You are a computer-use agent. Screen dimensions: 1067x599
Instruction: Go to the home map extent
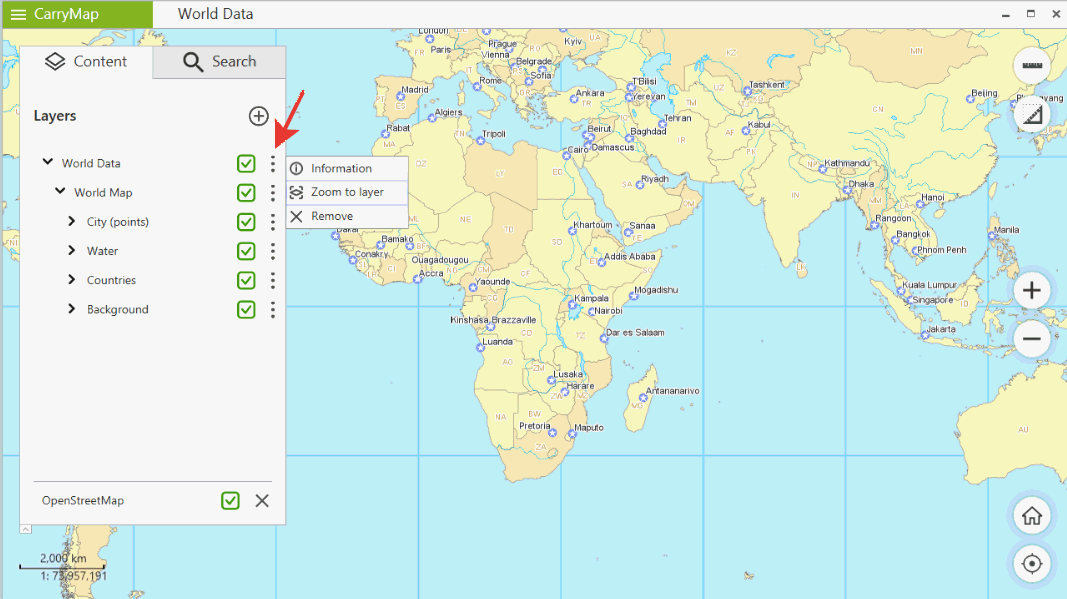[1032, 516]
